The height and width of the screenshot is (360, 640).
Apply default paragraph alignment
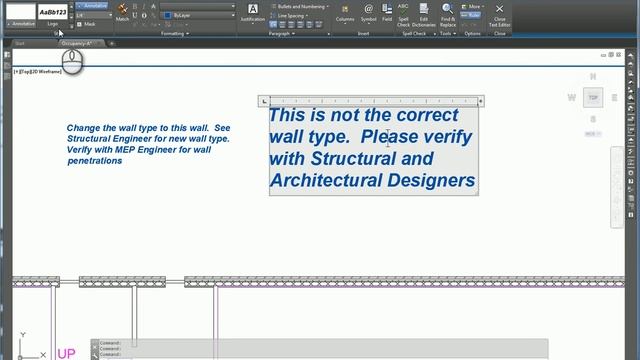(x=273, y=25)
